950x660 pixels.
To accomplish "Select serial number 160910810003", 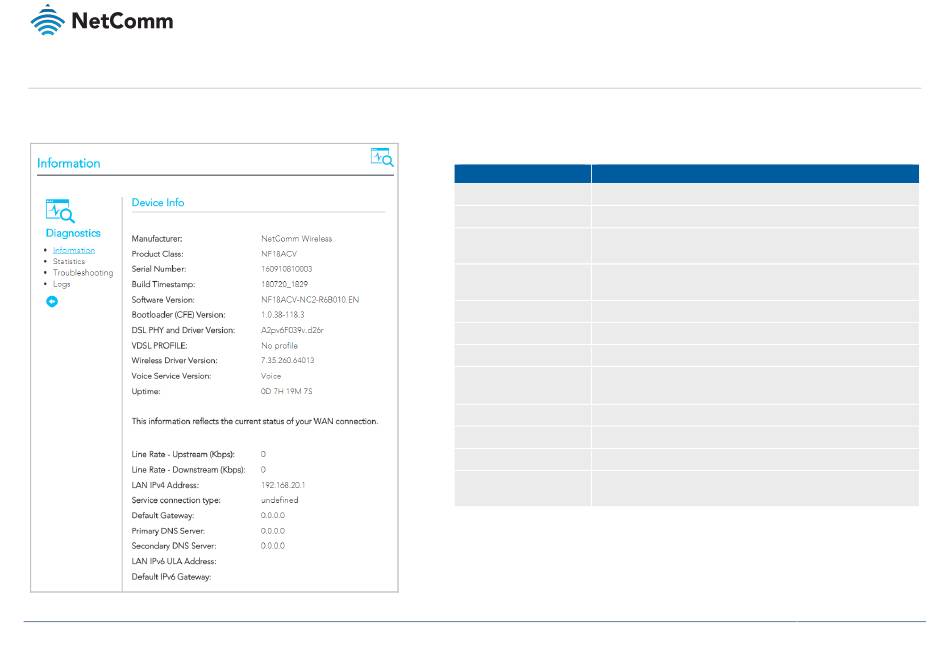I will (x=287, y=269).
